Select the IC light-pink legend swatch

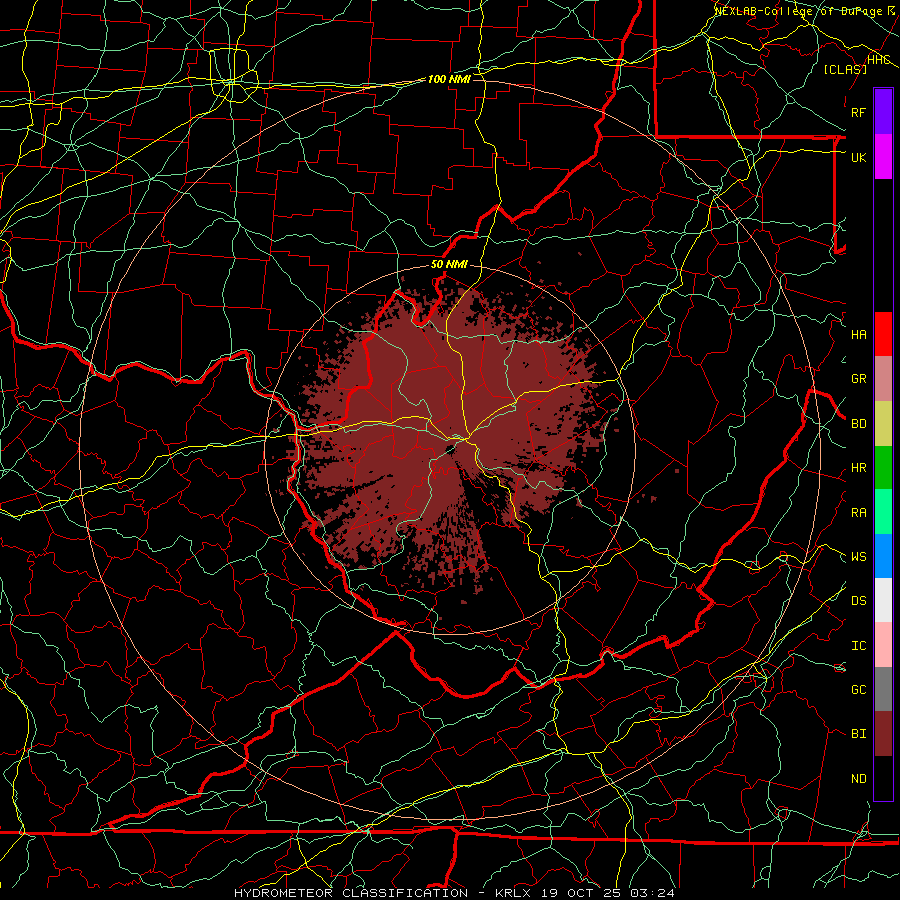(883, 645)
